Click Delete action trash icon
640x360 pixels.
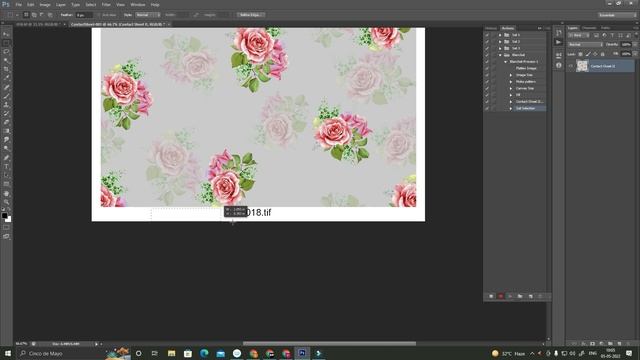pyautogui.click(x=540, y=296)
